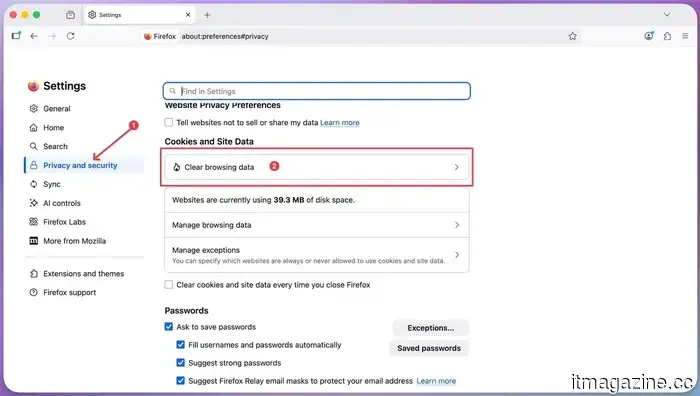Click the Cookies and Site Data heading
Viewport: 700px width, 396px height.
click(x=209, y=142)
